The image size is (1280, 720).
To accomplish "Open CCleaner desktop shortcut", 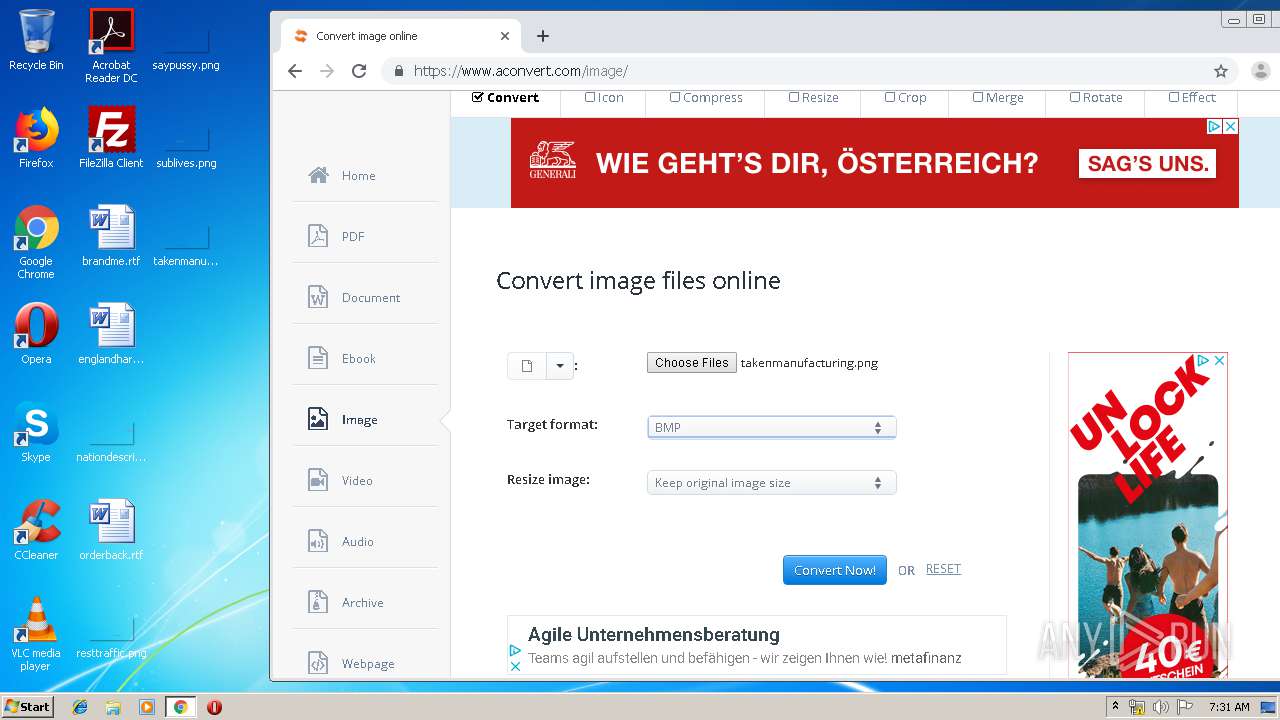I will tap(36, 530).
